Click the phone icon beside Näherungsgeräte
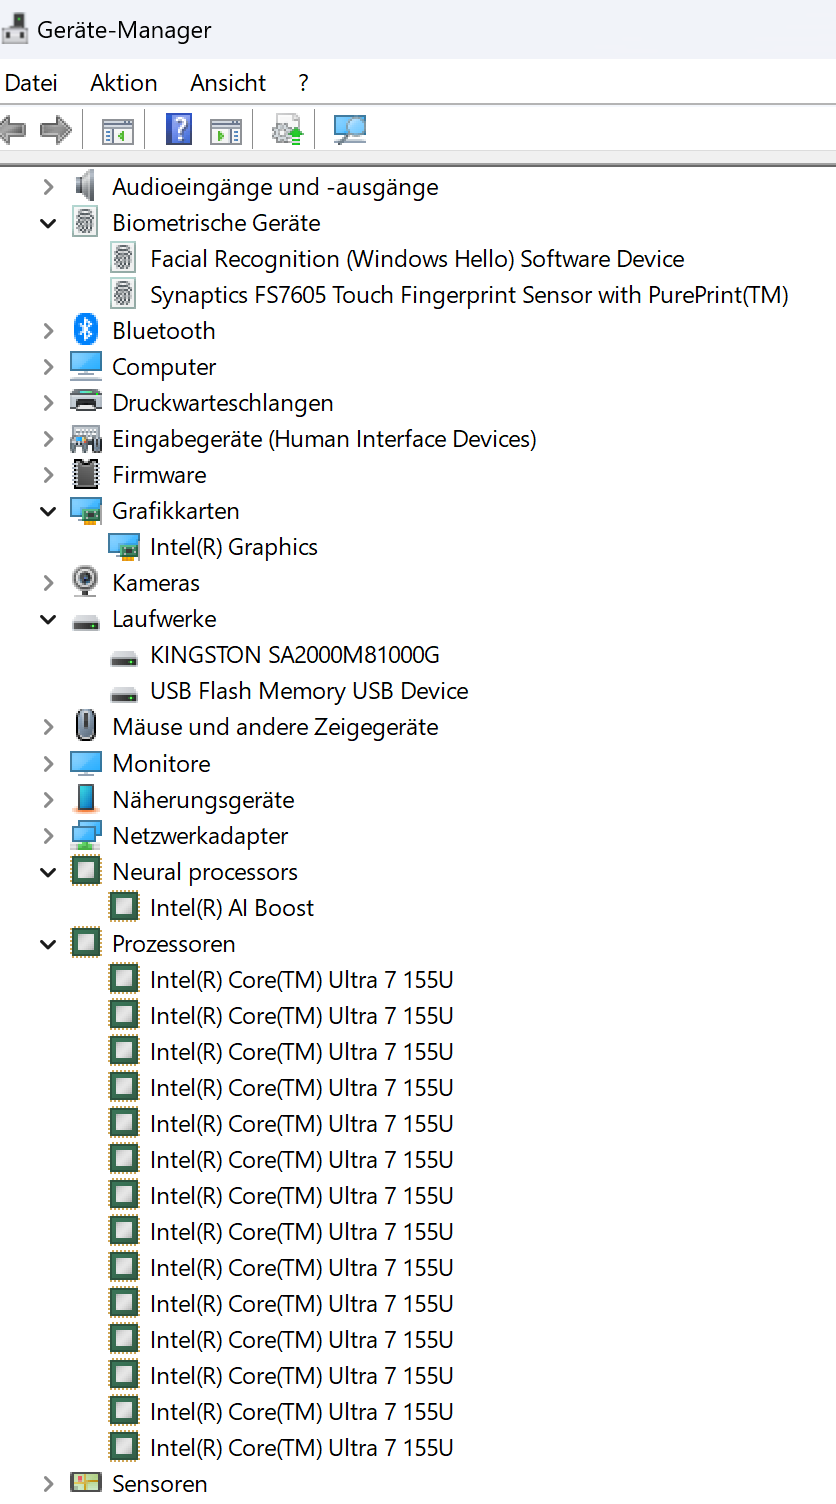Screen dimensions: 836x1504 click(86, 798)
